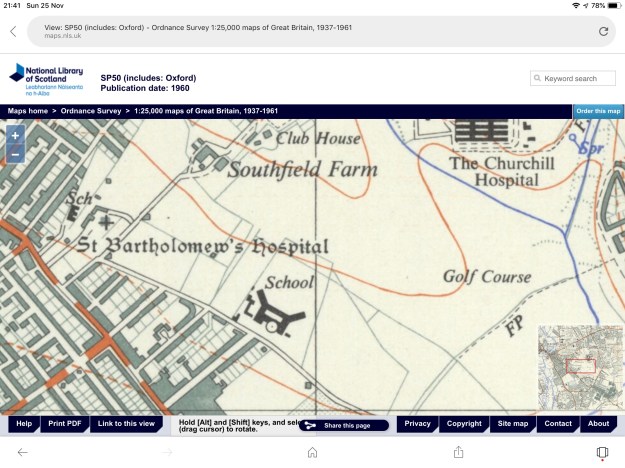Tap the bottom-left back arrow
The width and height of the screenshot is (625, 468).
[x=23, y=452]
